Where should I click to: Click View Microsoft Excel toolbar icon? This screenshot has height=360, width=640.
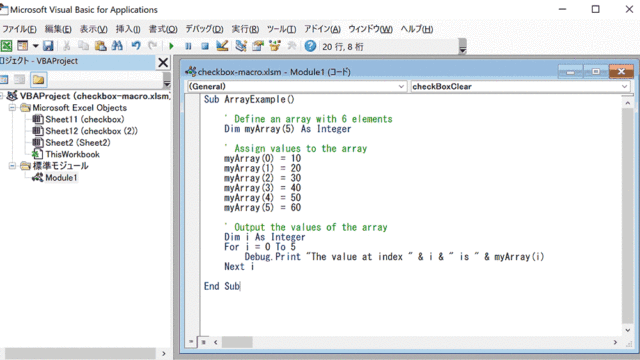point(6,46)
